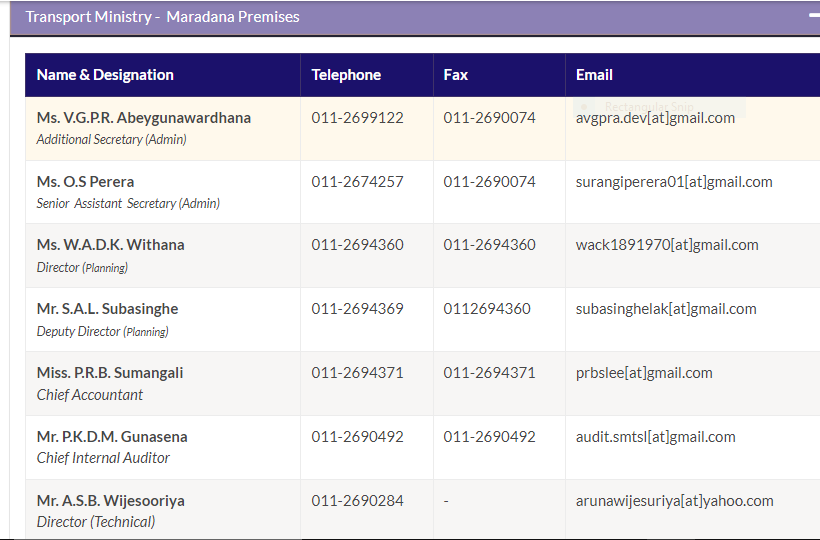Select Ms. O.S Perera's telephone 011-2674257
This screenshot has width=820, height=540.
(357, 182)
